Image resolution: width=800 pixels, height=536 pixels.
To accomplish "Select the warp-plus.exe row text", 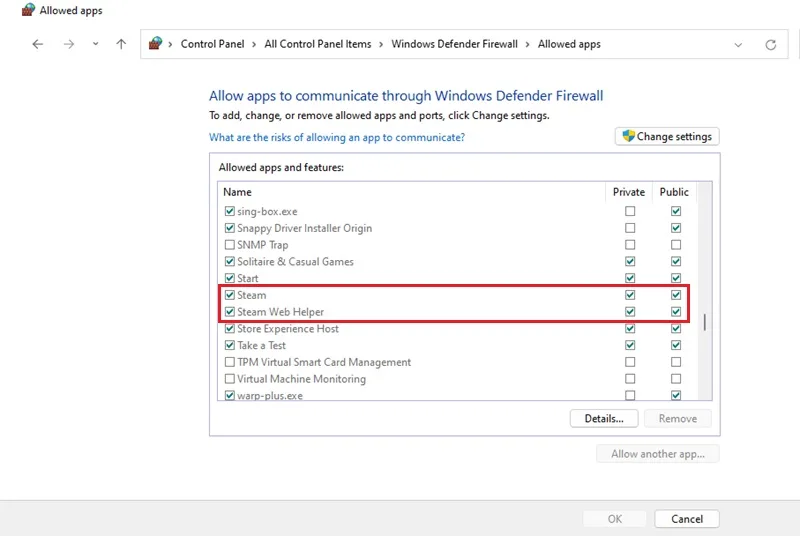I will 270,396.
